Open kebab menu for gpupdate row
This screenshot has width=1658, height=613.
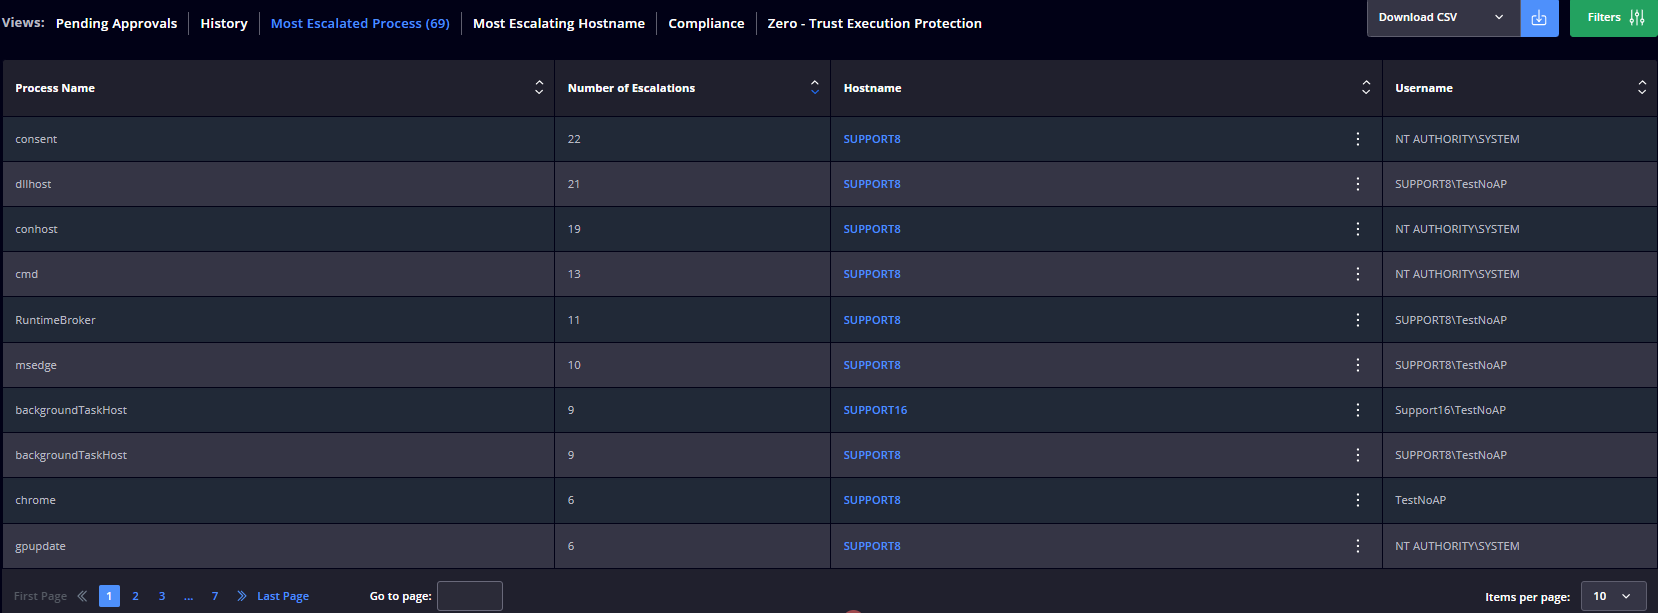tap(1357, 546)
